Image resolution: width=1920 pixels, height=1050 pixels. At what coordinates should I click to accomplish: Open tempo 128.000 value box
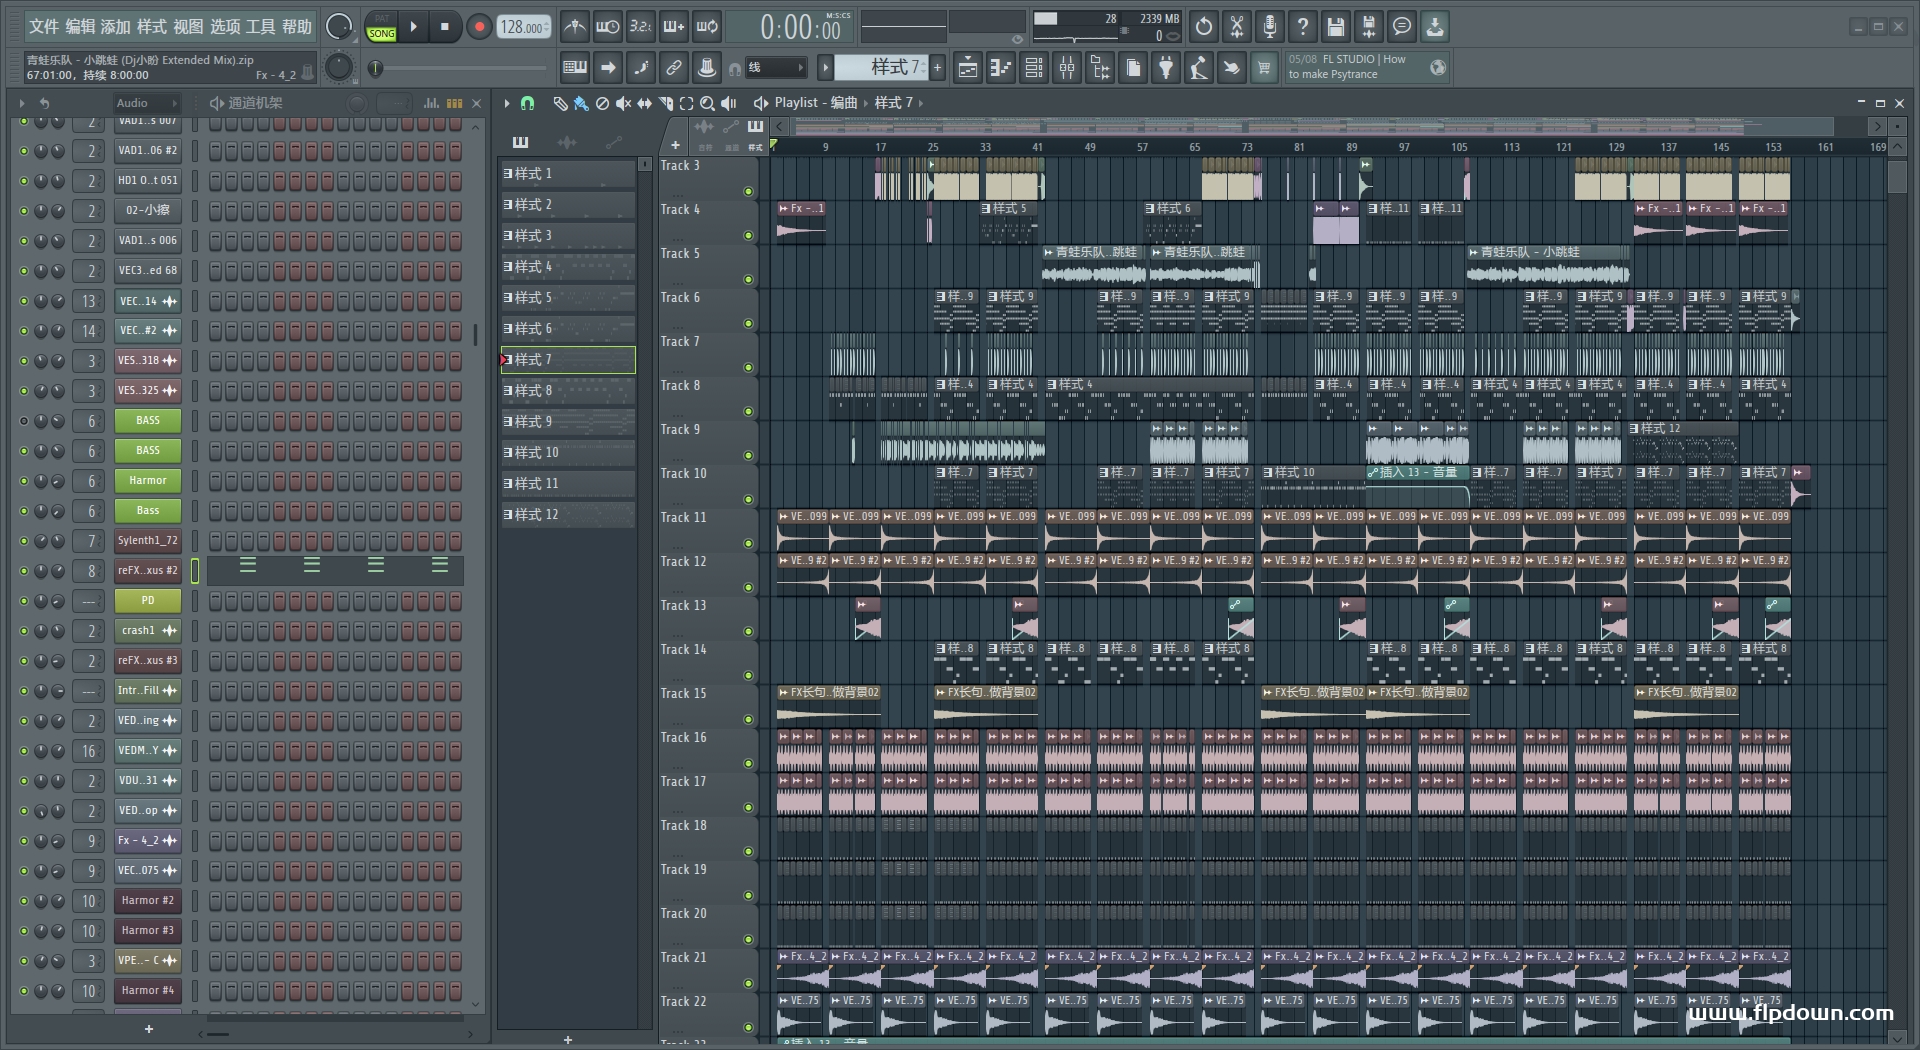pyautogui.click(x=524, y=27)
